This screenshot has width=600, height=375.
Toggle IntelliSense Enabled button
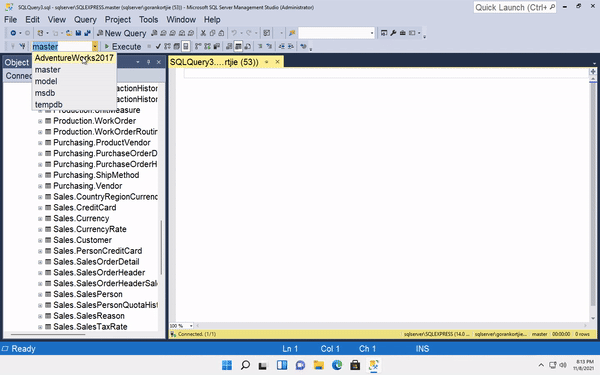click(186, 47)
